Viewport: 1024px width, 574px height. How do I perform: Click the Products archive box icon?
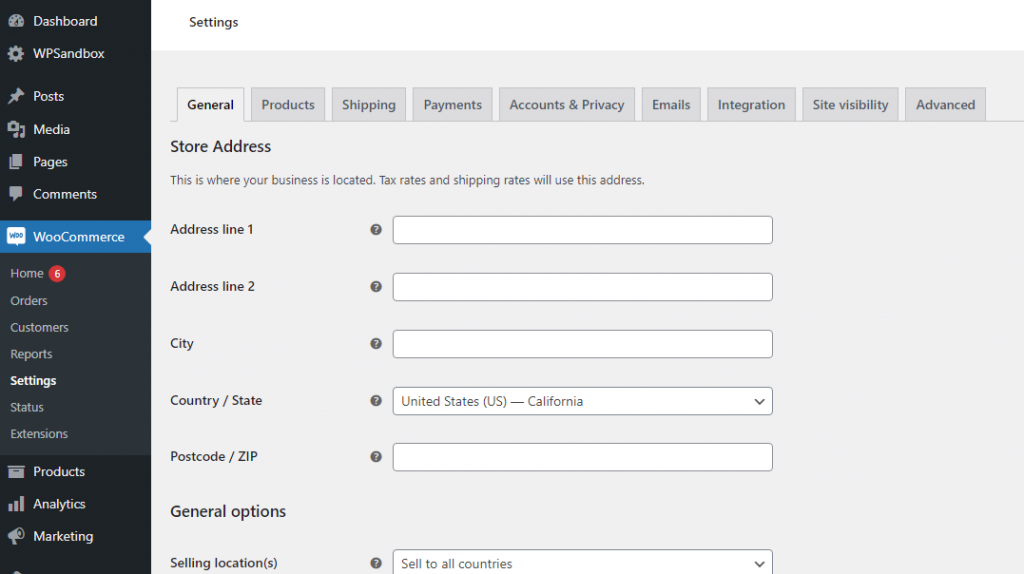pos(16,471)
